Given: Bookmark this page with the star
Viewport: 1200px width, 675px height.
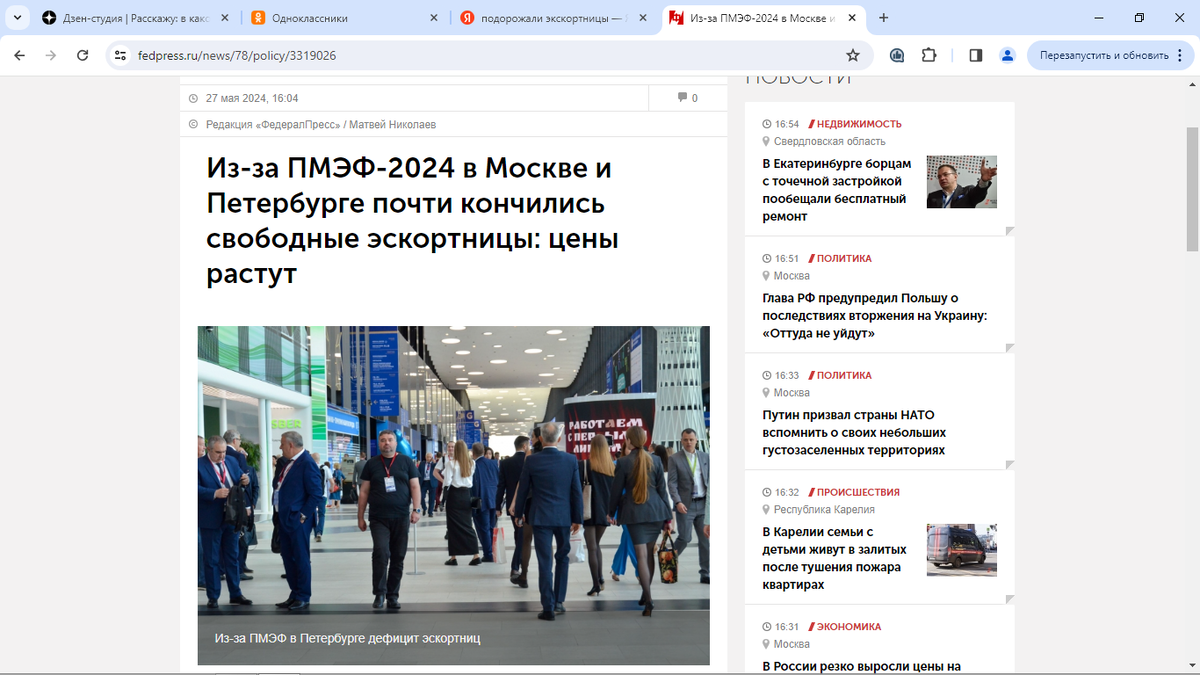Looking at the screenshot, I should pos(853,55).
